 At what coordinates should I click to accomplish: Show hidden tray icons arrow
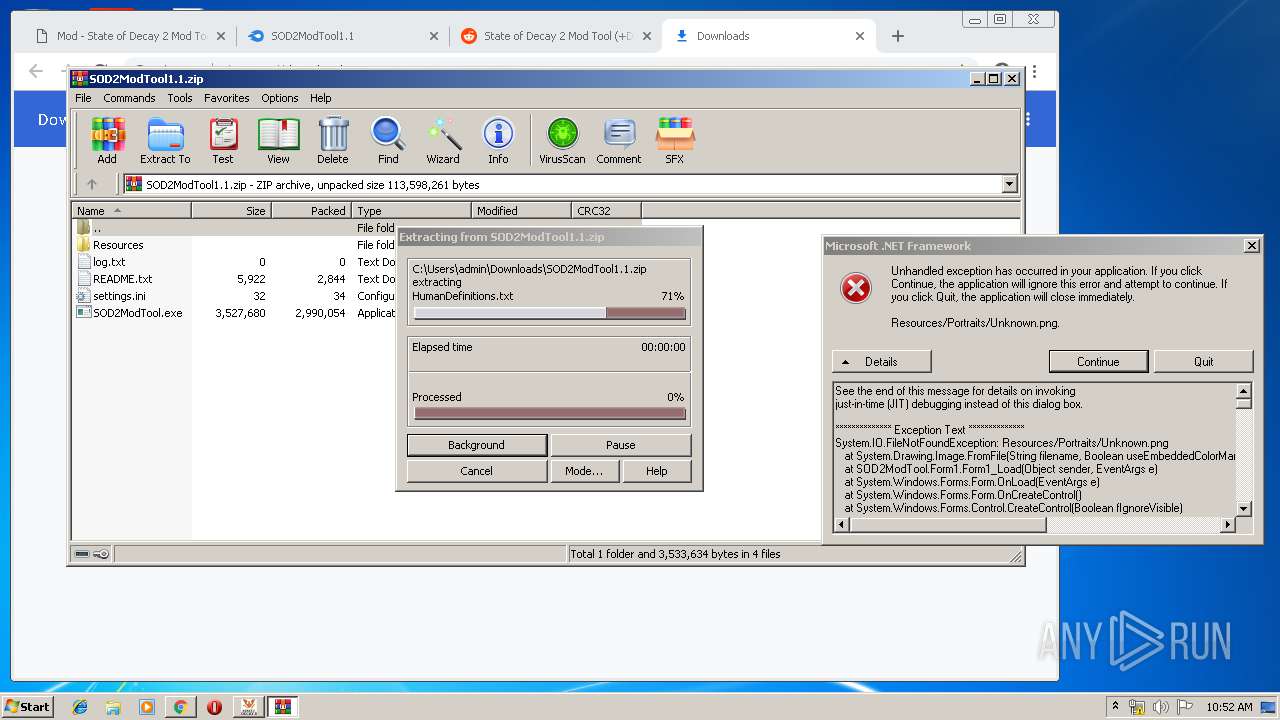pos(1115,707)
